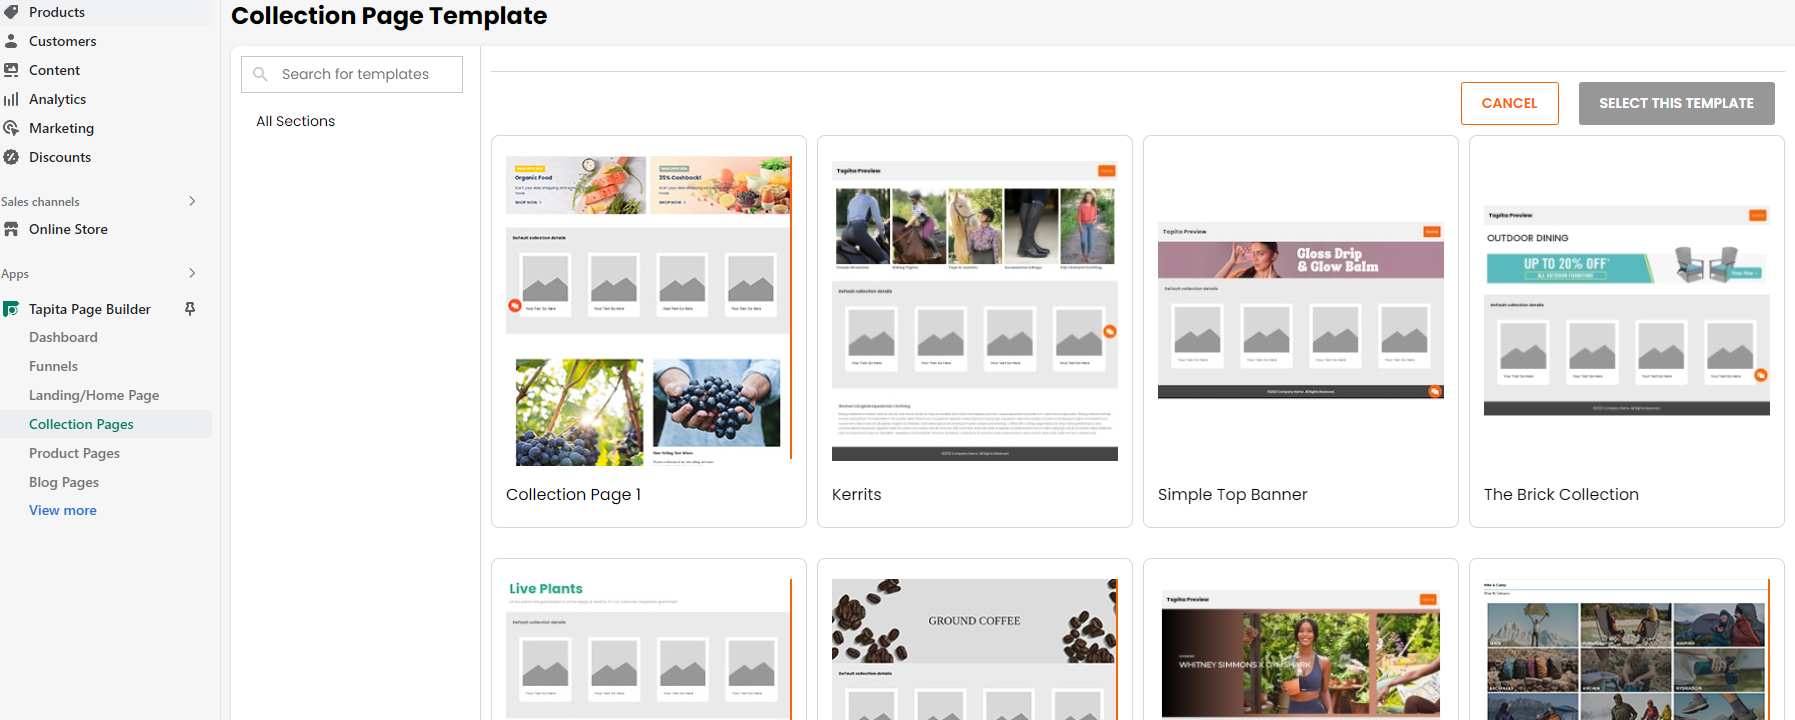This screenshot has width=1795, height=720.
Task: Click the Marketing target icon
Action: pyautogui.click(x=11, y=128)
